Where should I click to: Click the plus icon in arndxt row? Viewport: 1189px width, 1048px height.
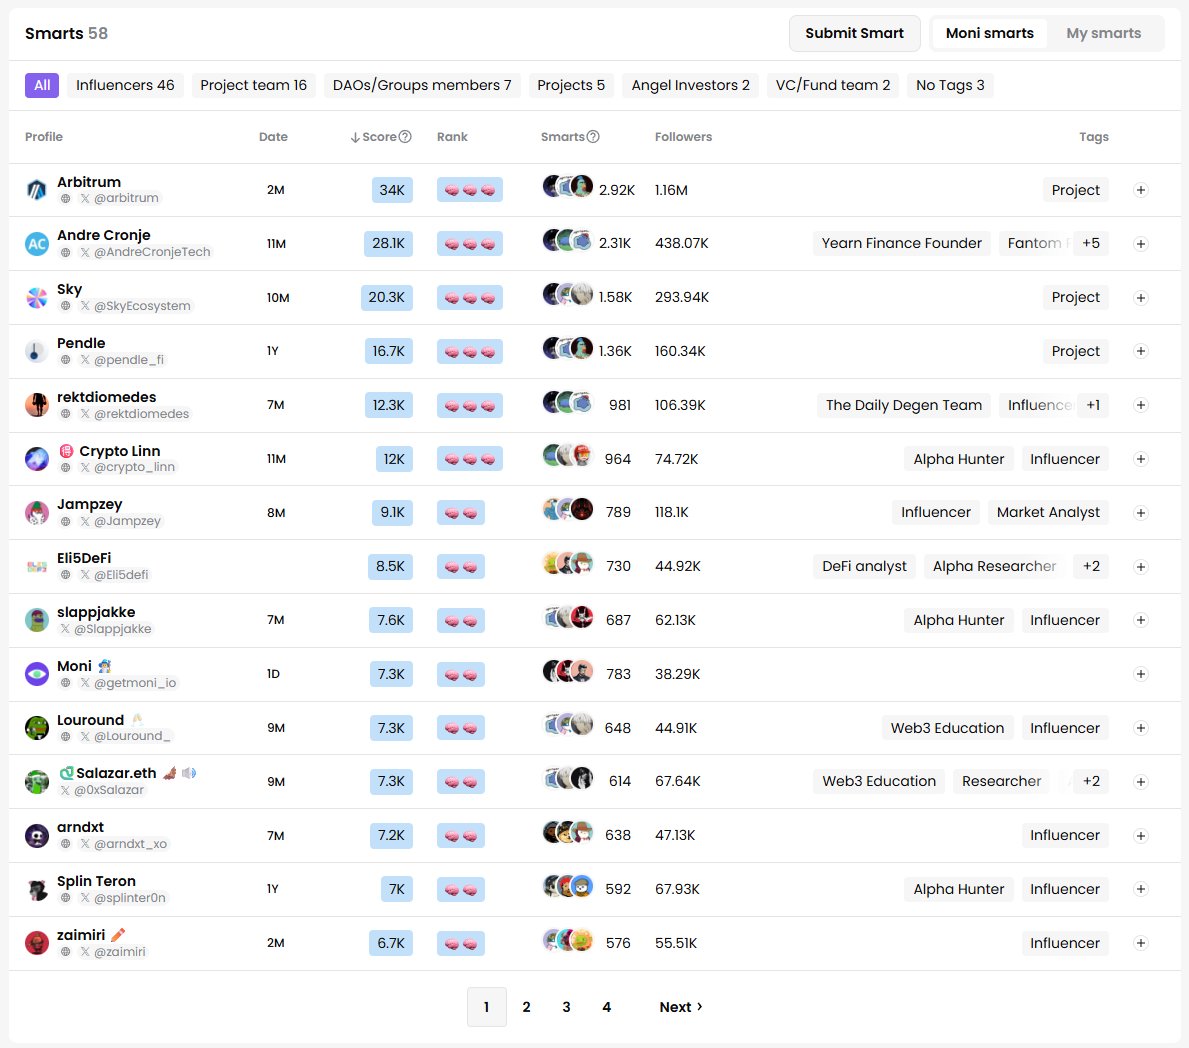[x=1140, y=836]
